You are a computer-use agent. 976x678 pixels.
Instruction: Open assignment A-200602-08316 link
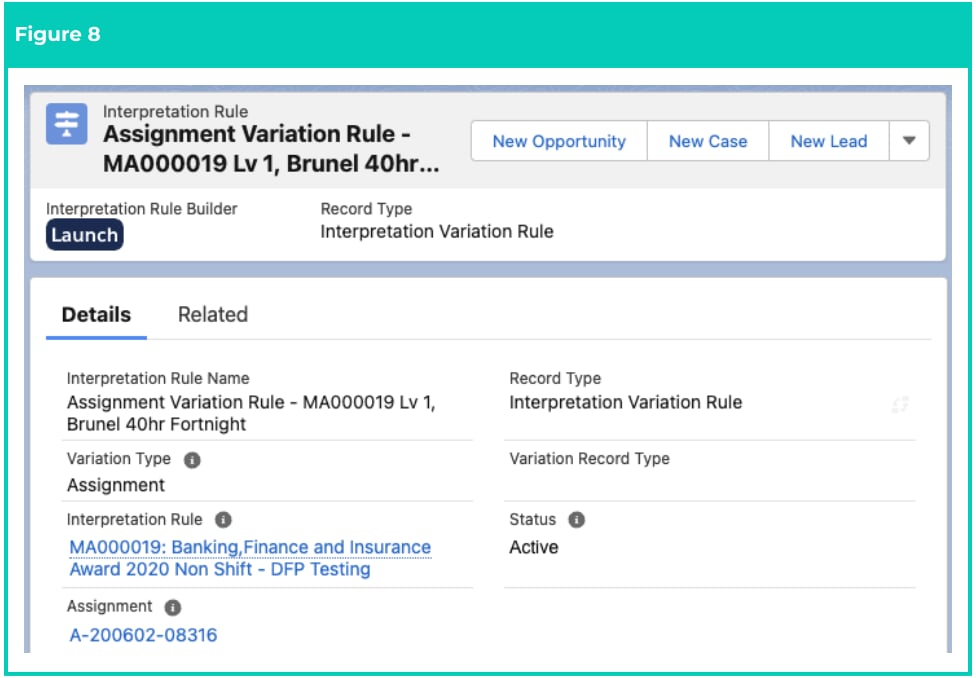pyautogui.click(x=143, y=635)
